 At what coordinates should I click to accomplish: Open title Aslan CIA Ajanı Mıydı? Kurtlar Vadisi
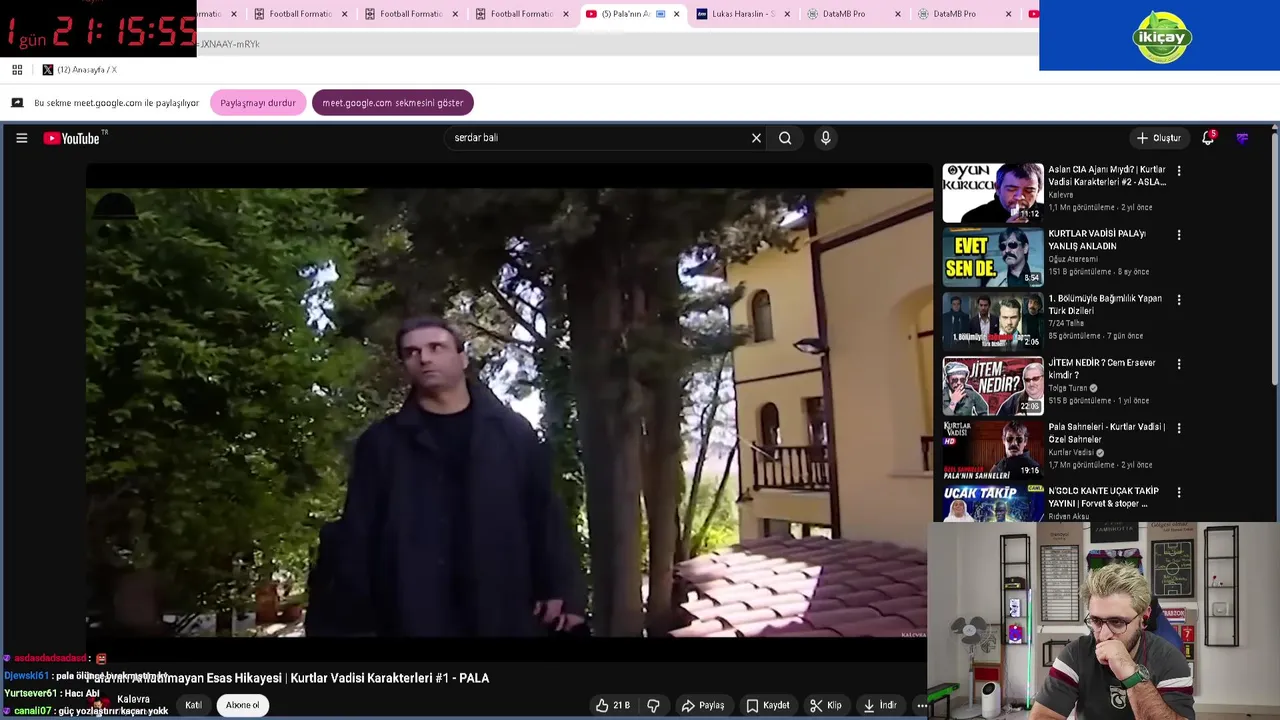coord(1107,176)
